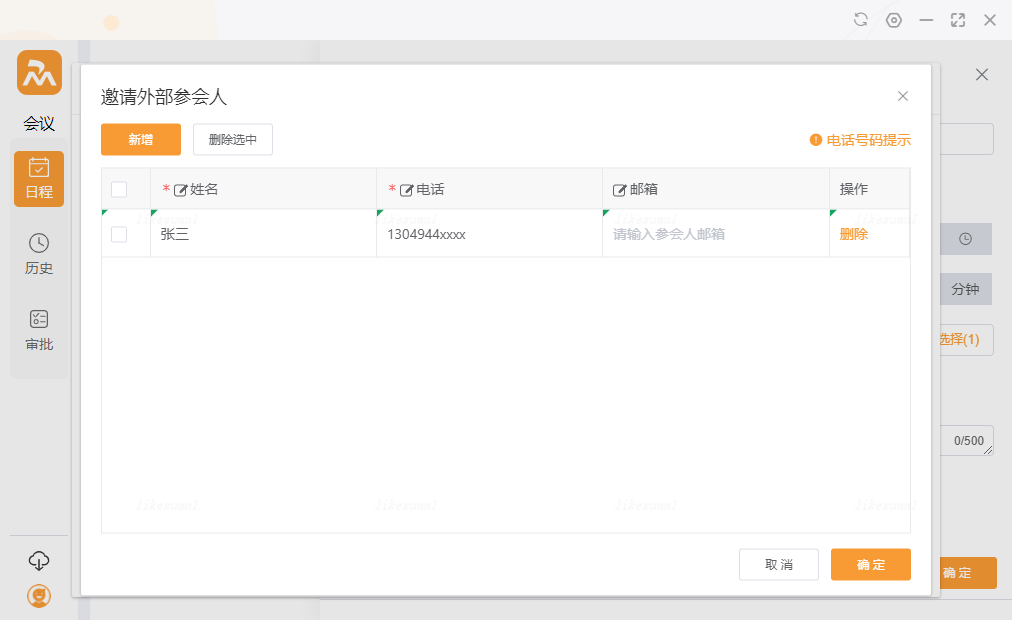Screen dimensions: 1012x620
Task: Click the cloud download icon
Action: (x=39, y=560)
